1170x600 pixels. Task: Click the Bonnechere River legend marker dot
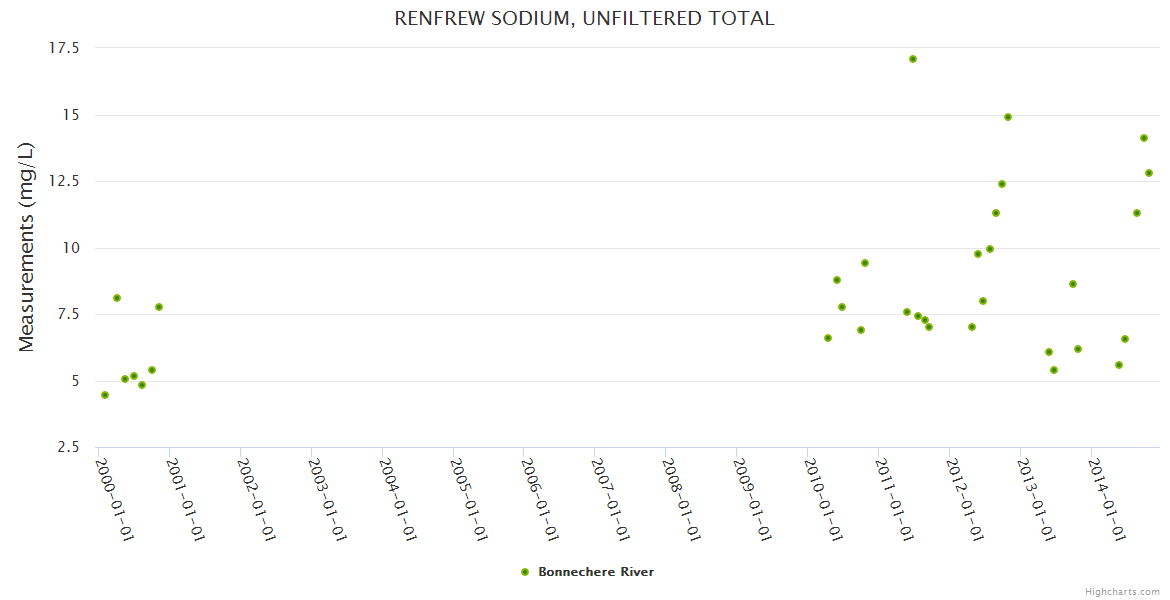[525, 572]
